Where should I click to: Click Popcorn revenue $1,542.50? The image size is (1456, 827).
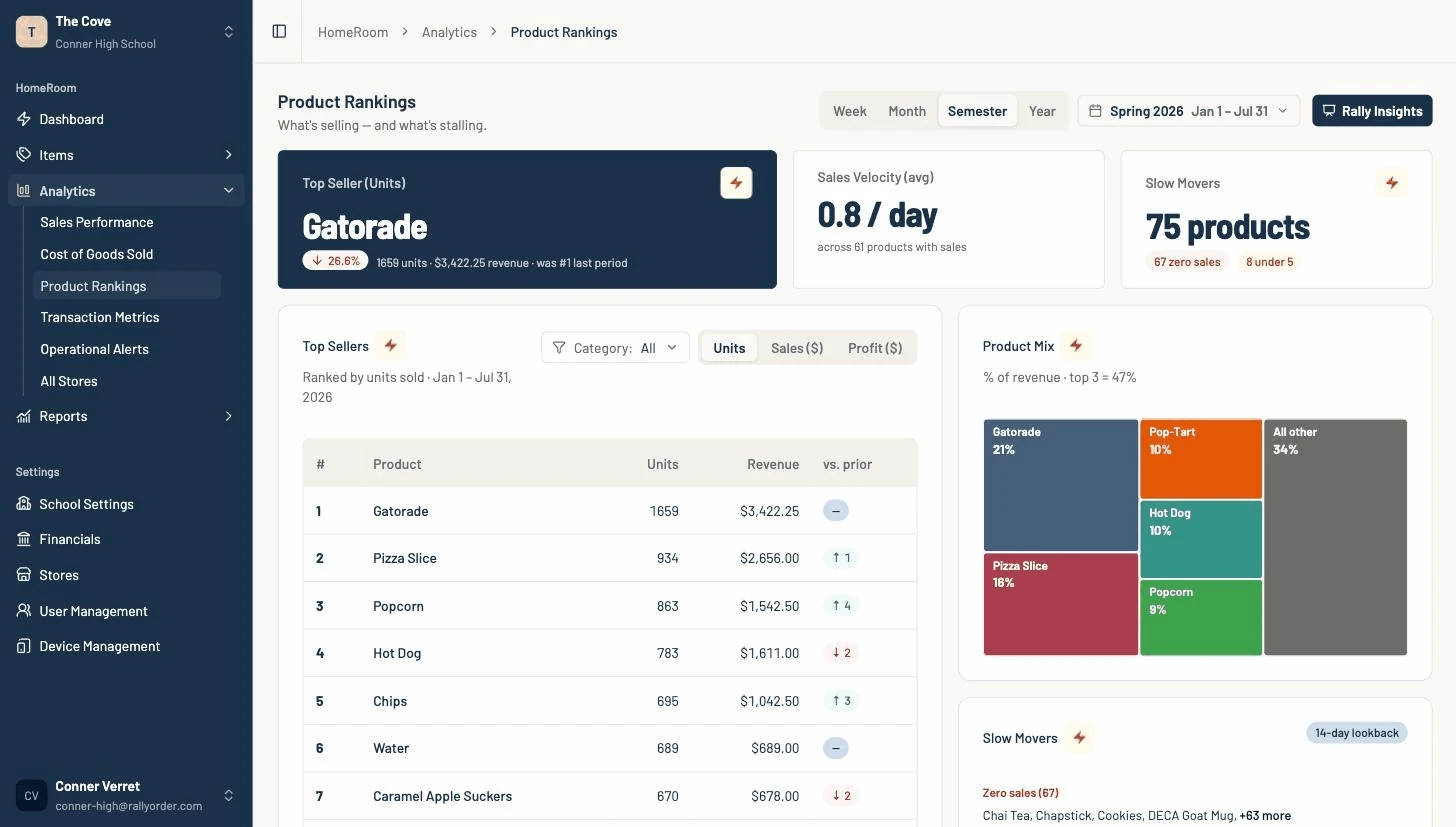(x=770, y=606)
